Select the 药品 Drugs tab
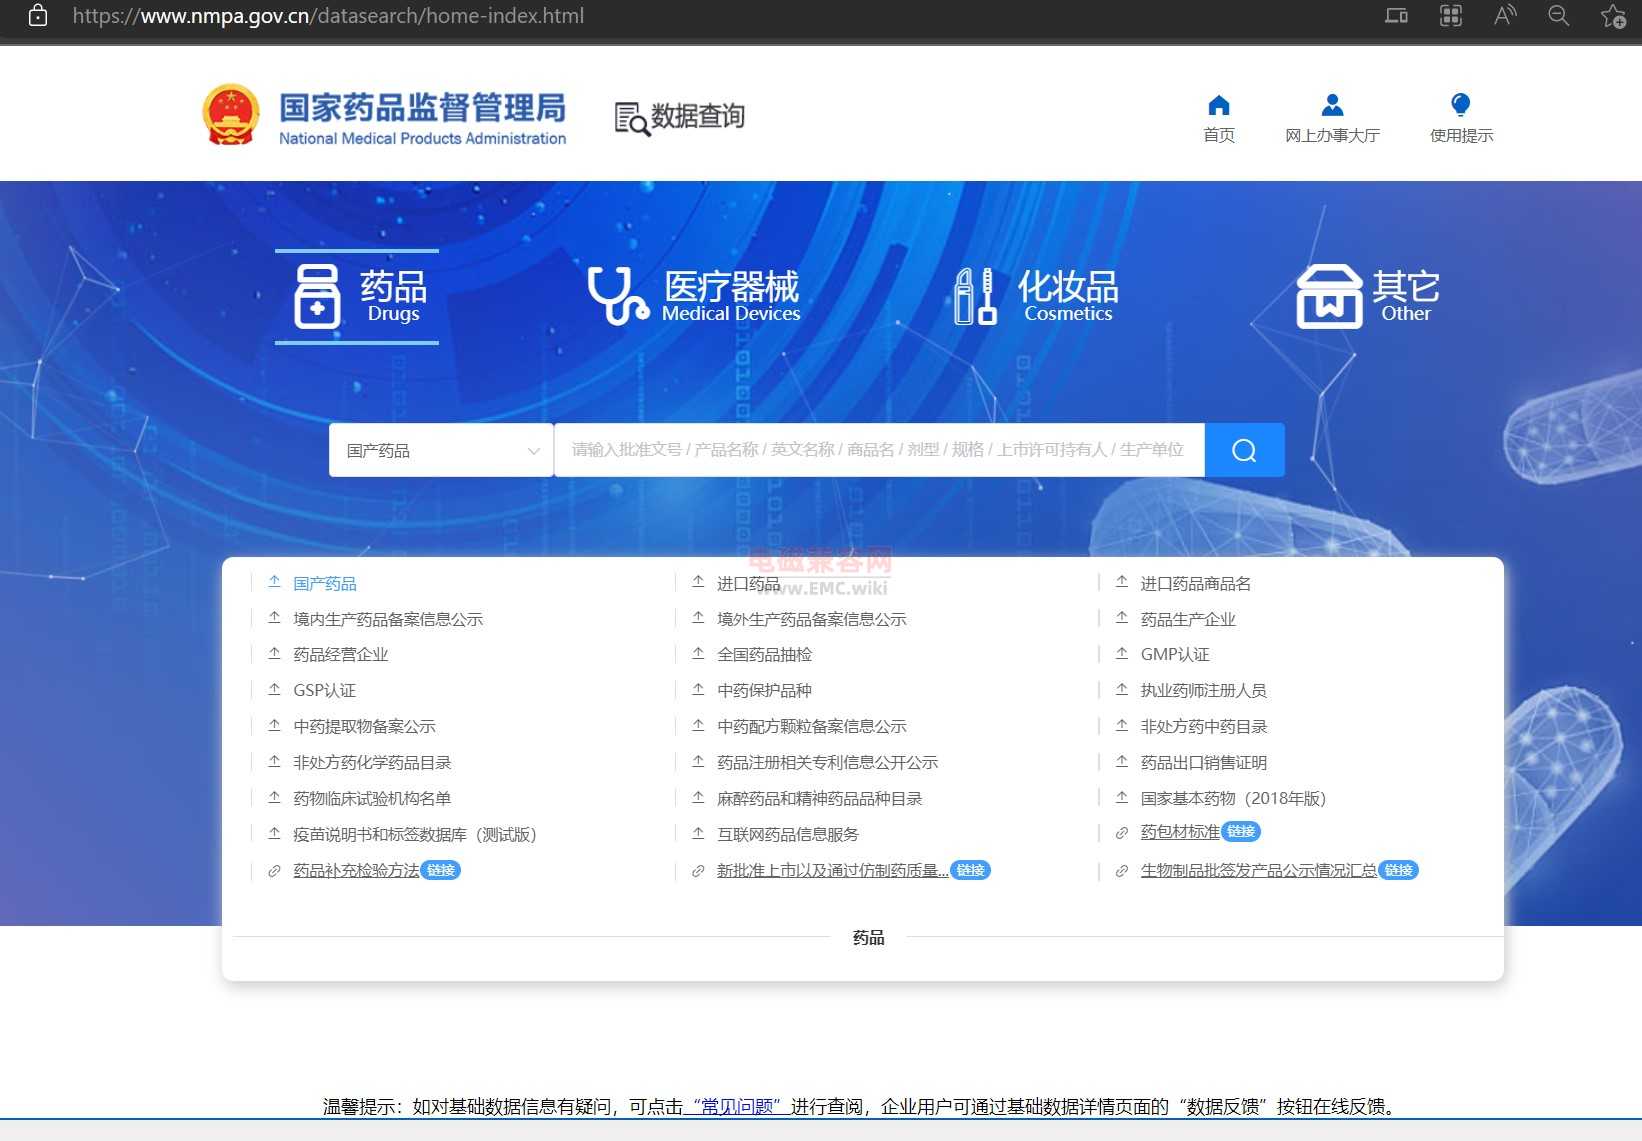The image size is (1642, 1141). click(357, 296)
